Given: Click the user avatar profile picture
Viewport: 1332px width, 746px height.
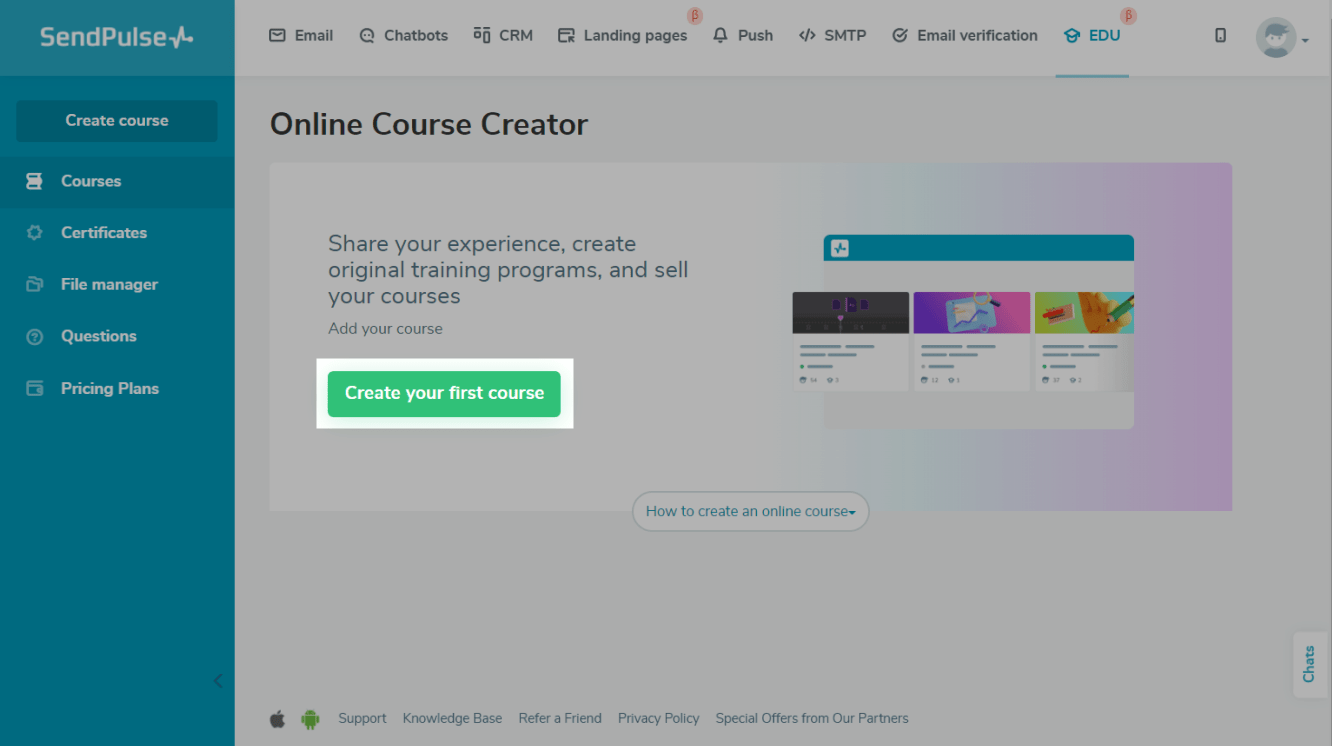Looking at the screenshot, I should click(x=1275, y=38).
